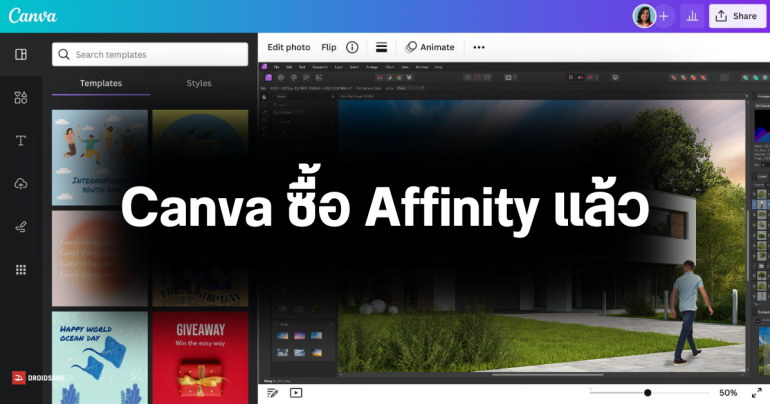Select the Happy World Ocean Day template
770x404 pixels.
pyautogui.click(x=100, y=357)
